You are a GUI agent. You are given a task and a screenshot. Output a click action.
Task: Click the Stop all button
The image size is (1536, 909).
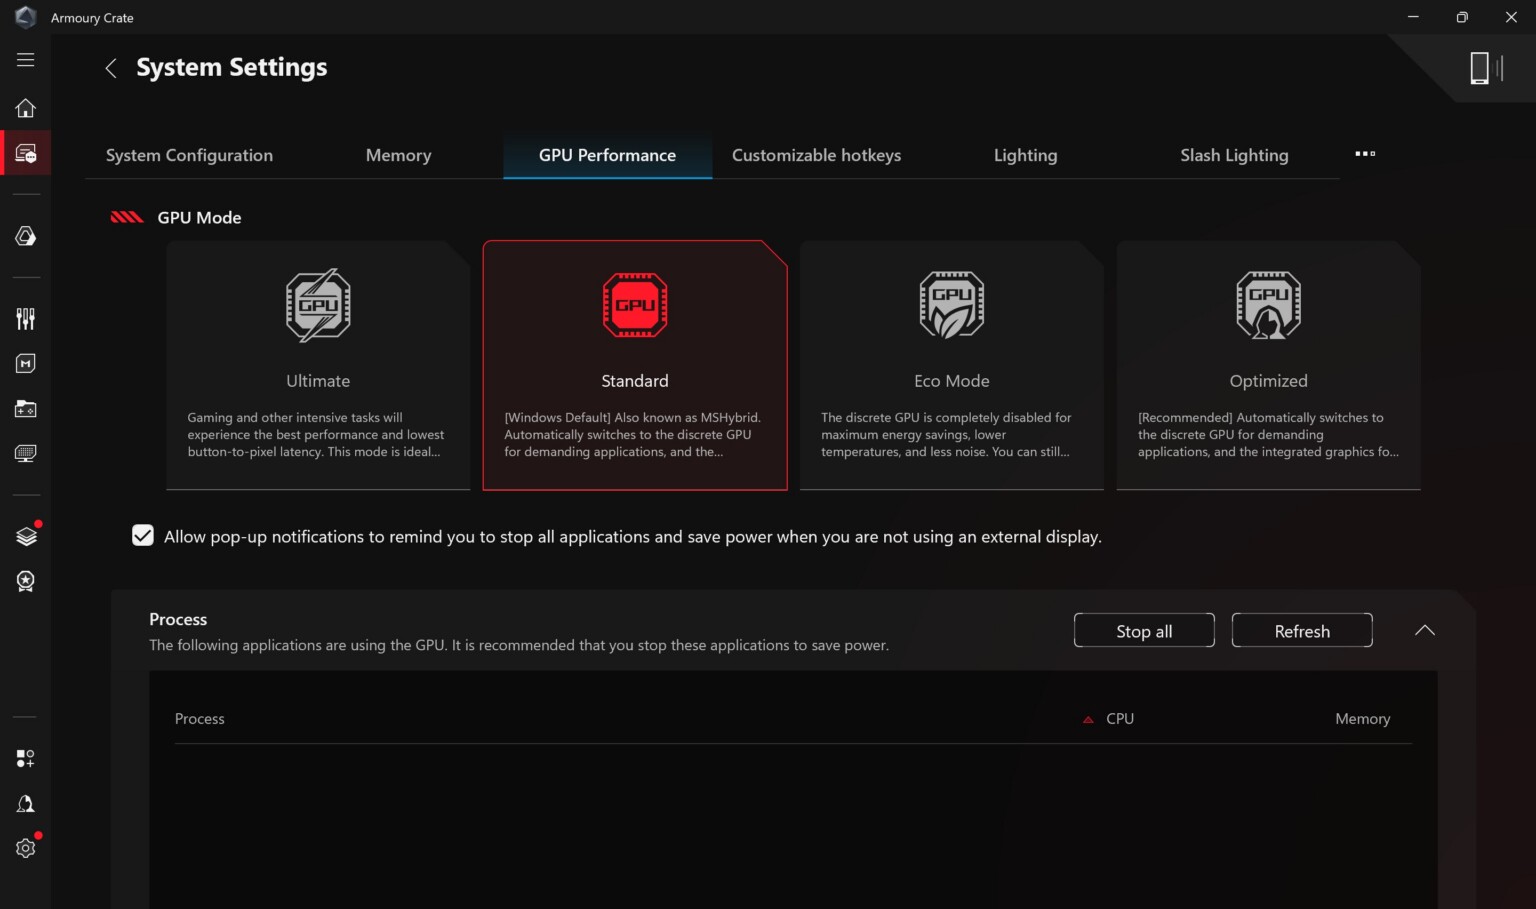[1144, 631]
